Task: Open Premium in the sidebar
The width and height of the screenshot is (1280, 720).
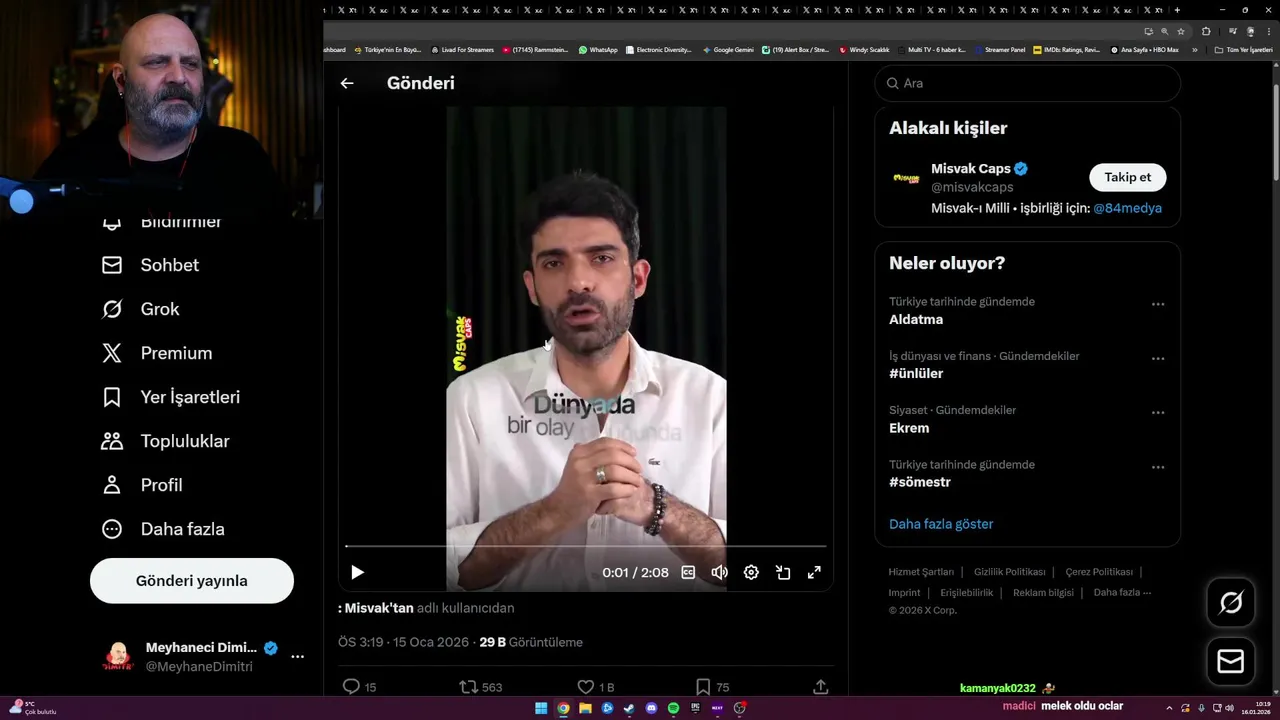Action: 156,353
